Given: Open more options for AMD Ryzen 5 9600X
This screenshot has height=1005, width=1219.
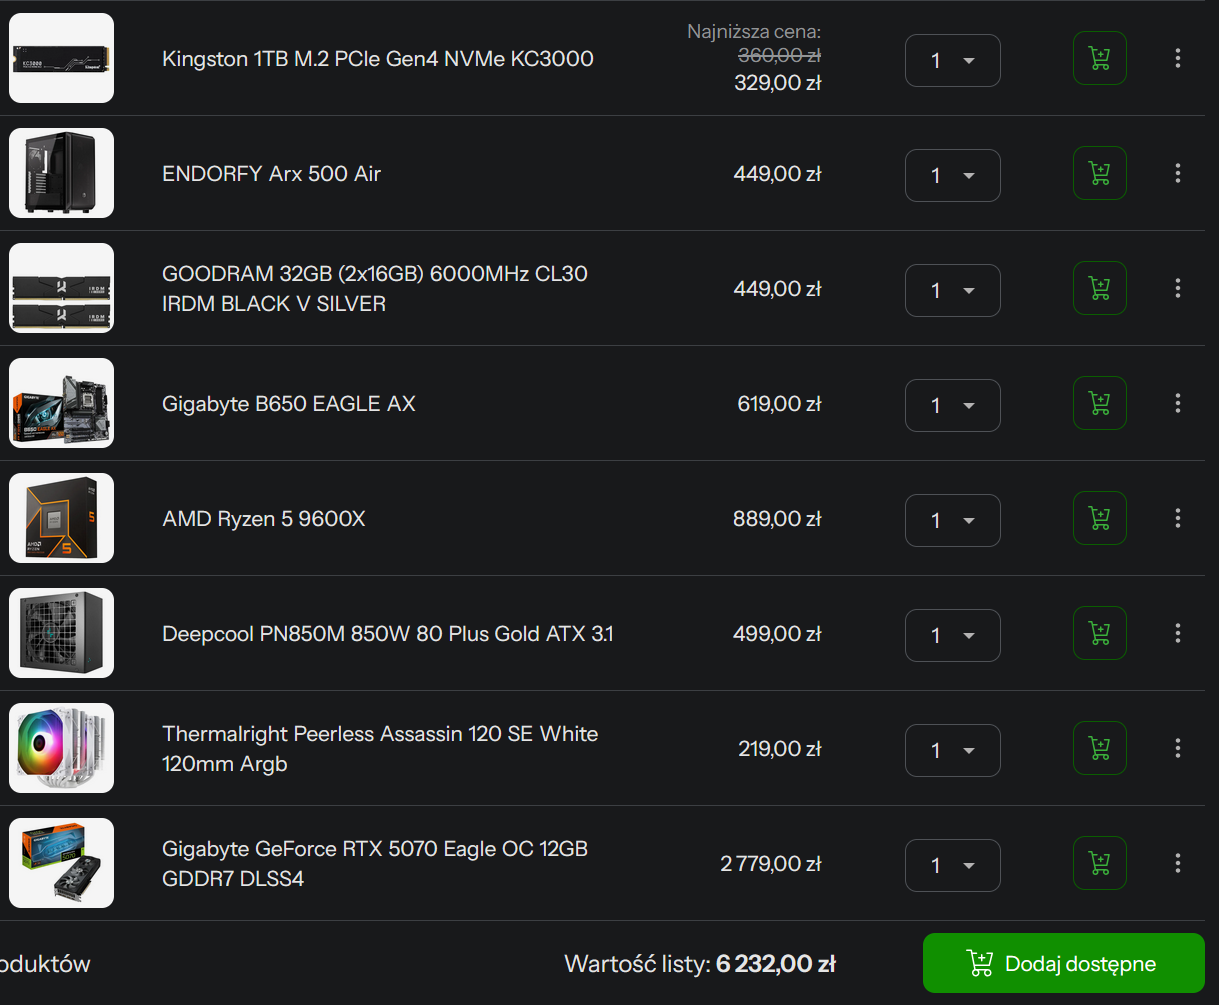Looking at the screenshot, I should tap(1178, 518).
